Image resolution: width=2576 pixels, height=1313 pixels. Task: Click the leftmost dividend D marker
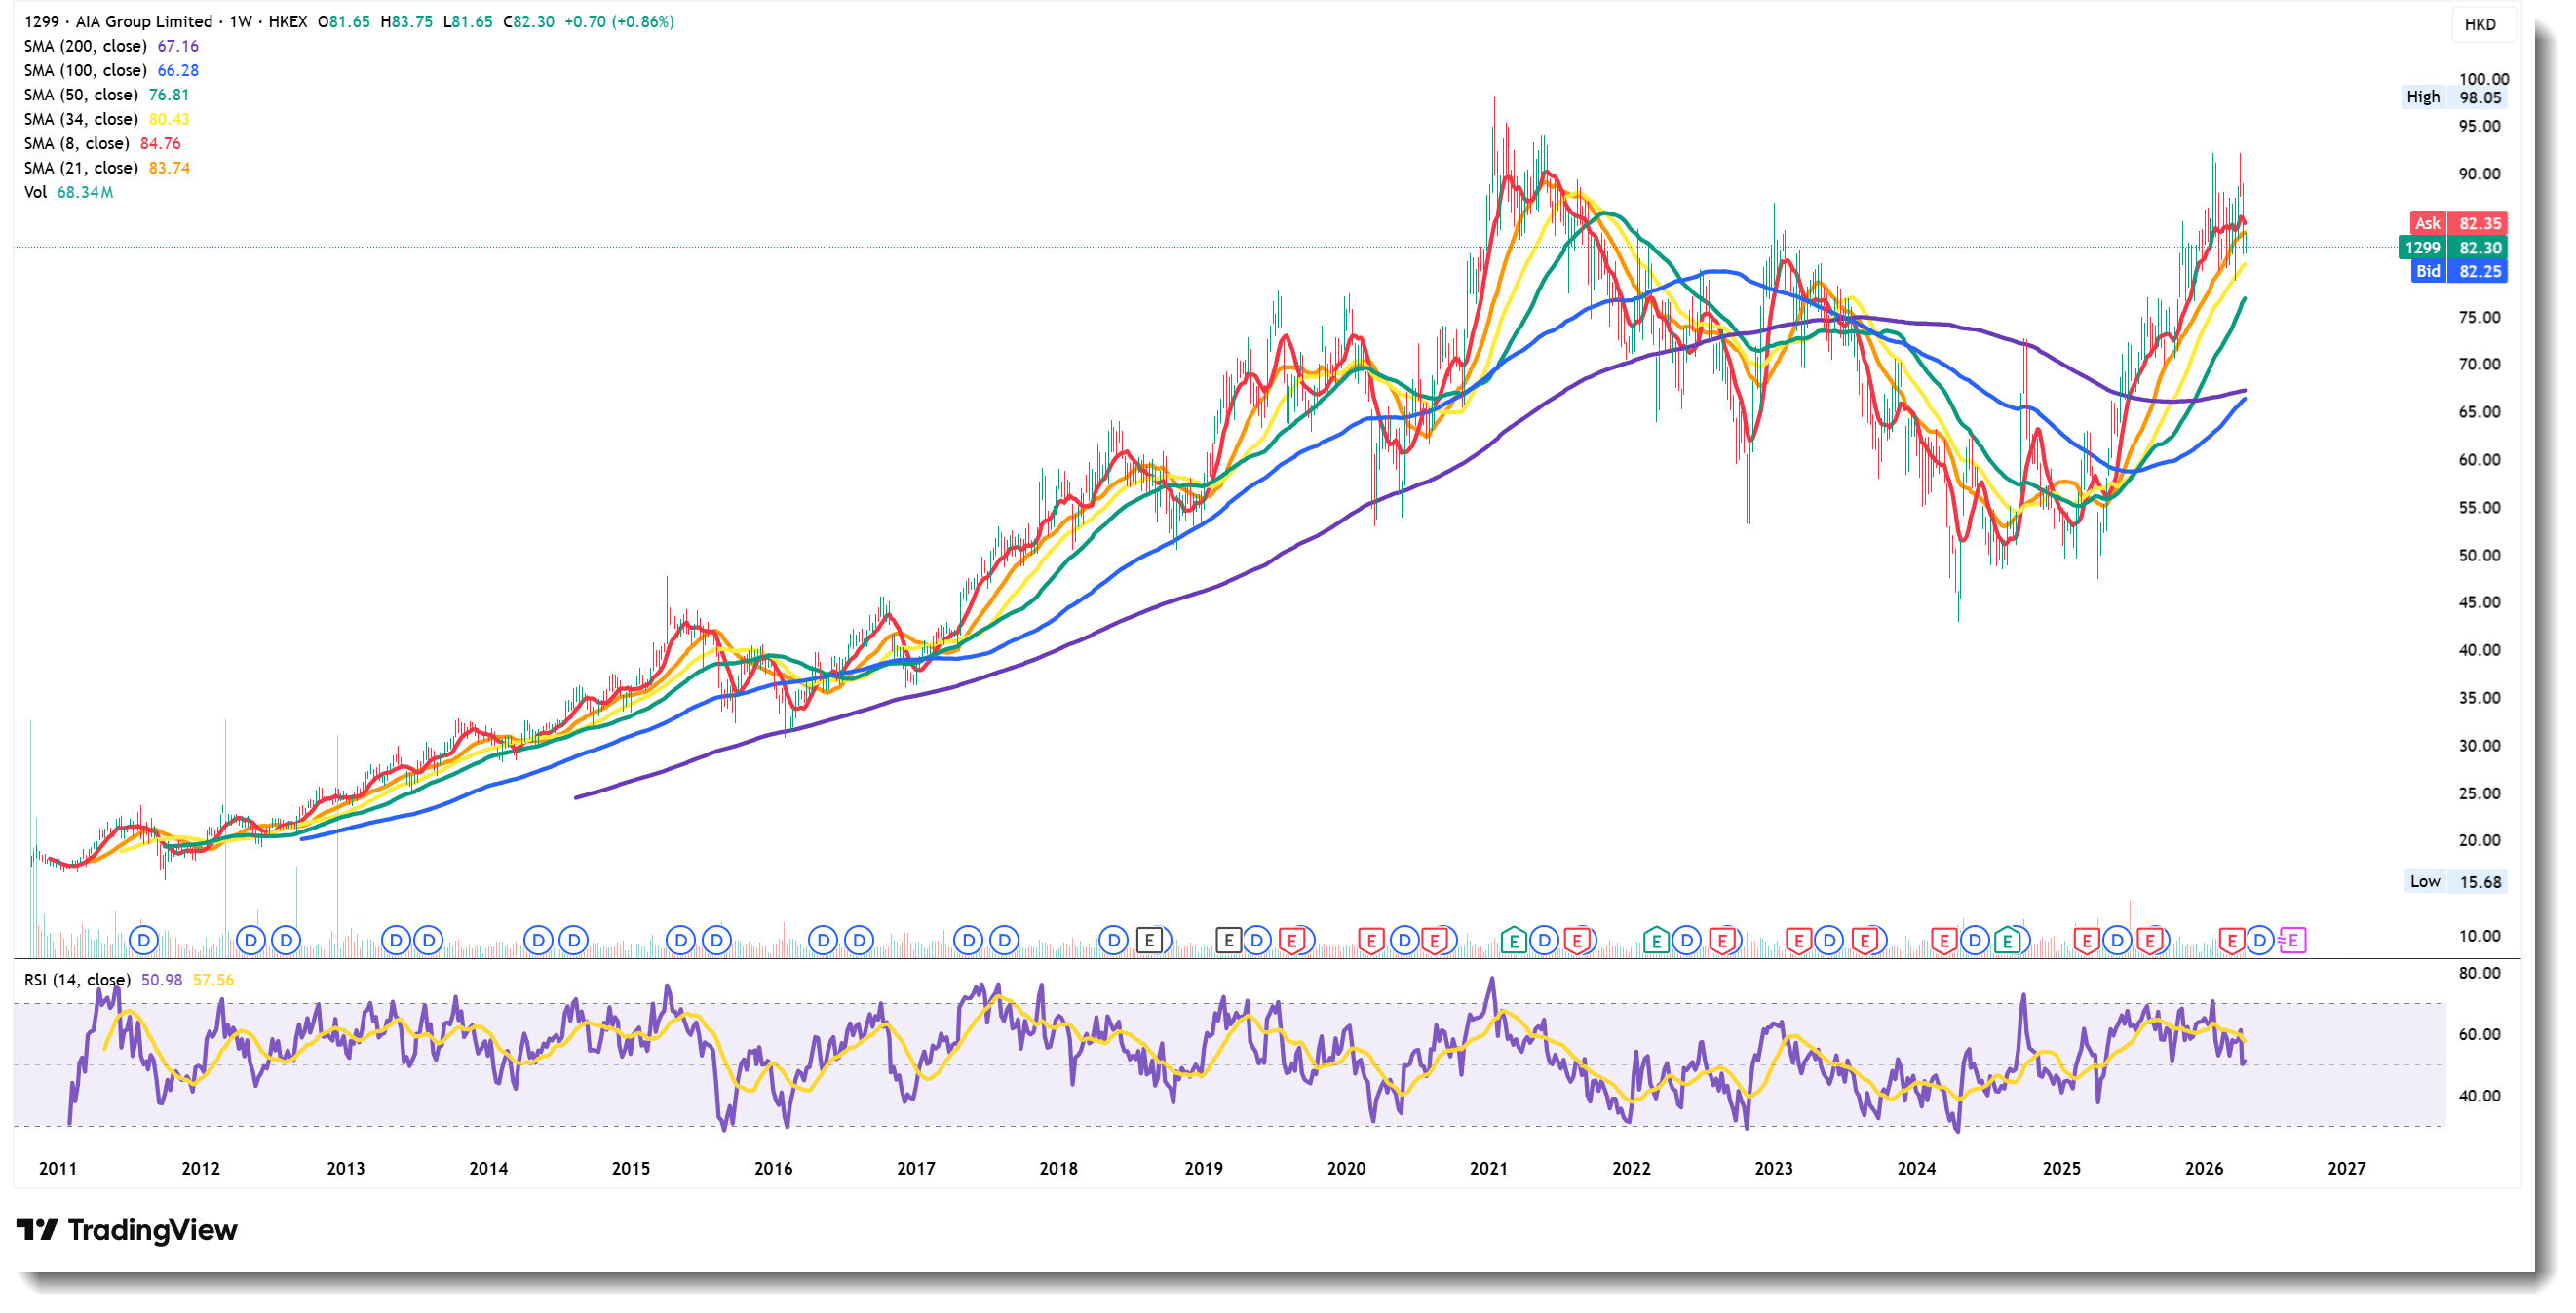point(144,940)
